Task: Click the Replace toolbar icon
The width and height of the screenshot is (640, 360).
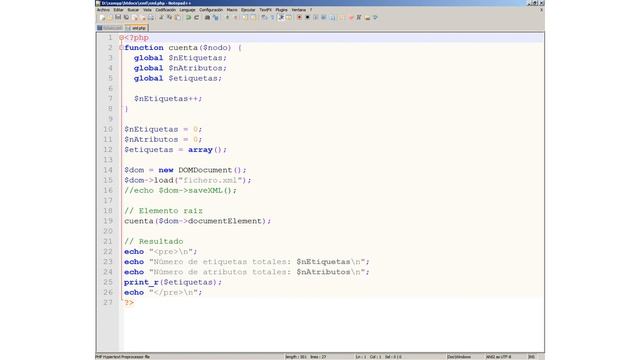Action: click(x=216, y=18)
